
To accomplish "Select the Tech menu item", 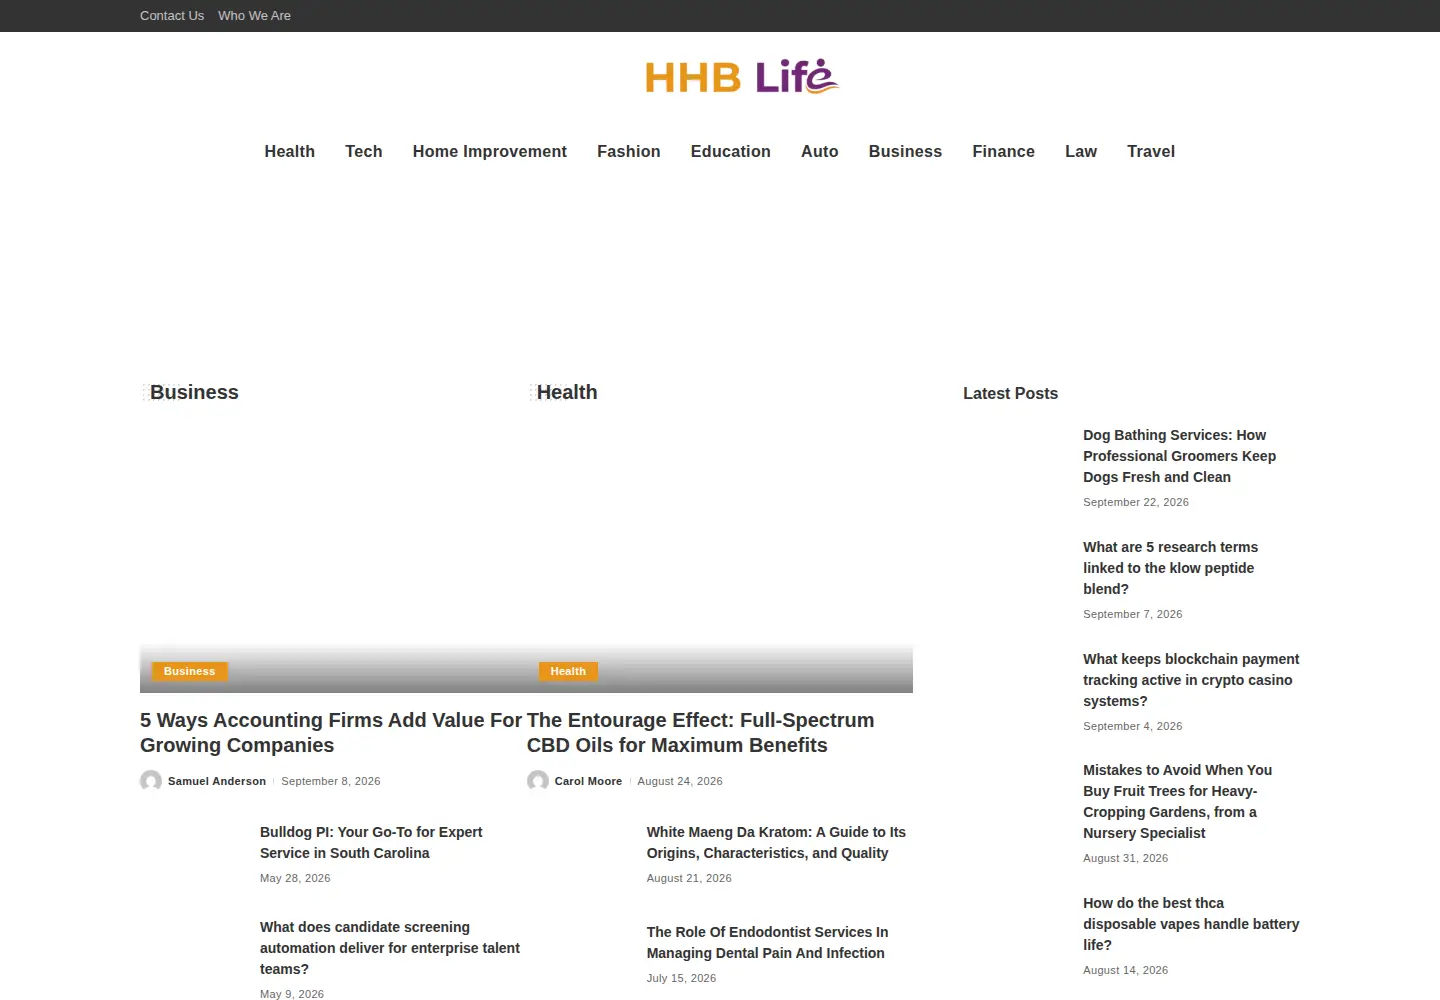I will [x=364, y=152].
